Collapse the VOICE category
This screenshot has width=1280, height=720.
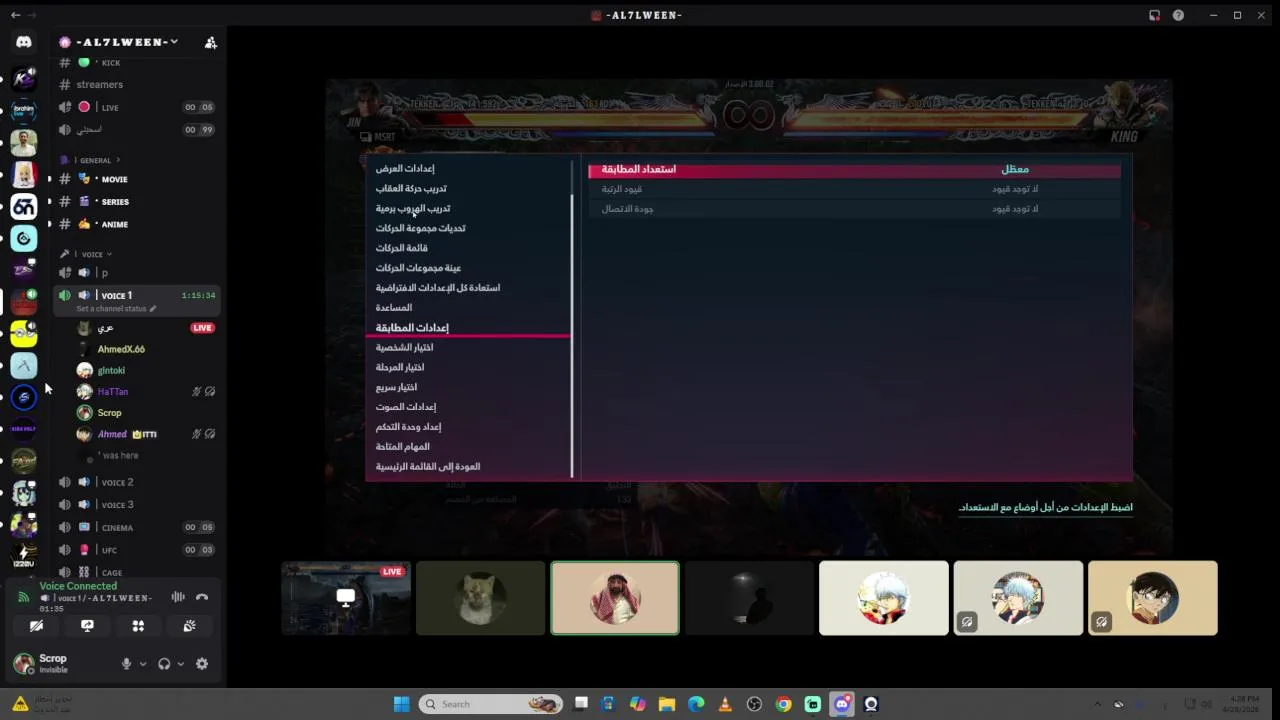click(92, 254)
